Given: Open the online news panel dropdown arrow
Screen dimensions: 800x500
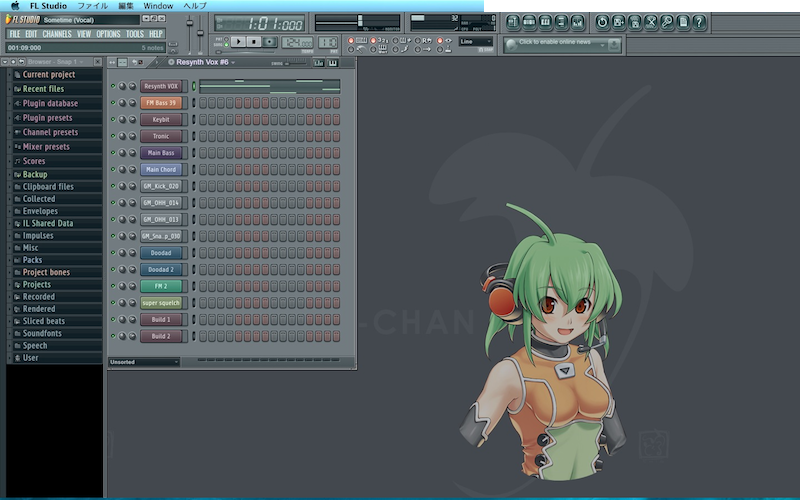Looking at the screenshot, I should tap(603, 45).
